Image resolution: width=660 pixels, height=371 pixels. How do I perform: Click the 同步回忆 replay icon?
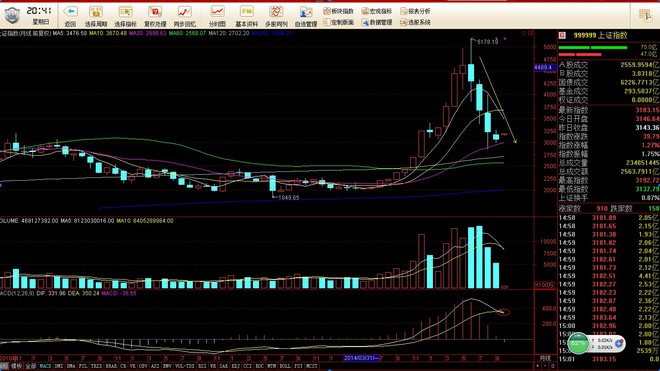(x=184, y=11)
